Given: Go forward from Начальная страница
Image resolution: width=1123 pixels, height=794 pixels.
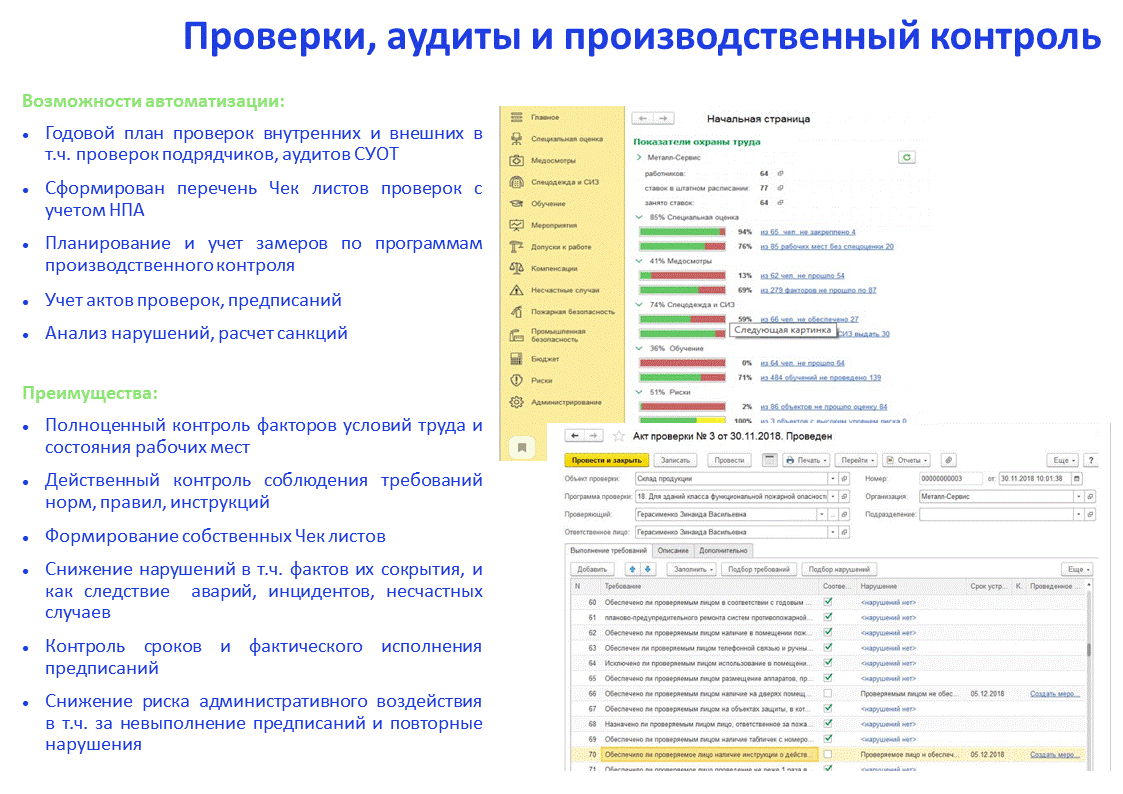Looking at the screenshot, I should [x=663, y=118].
